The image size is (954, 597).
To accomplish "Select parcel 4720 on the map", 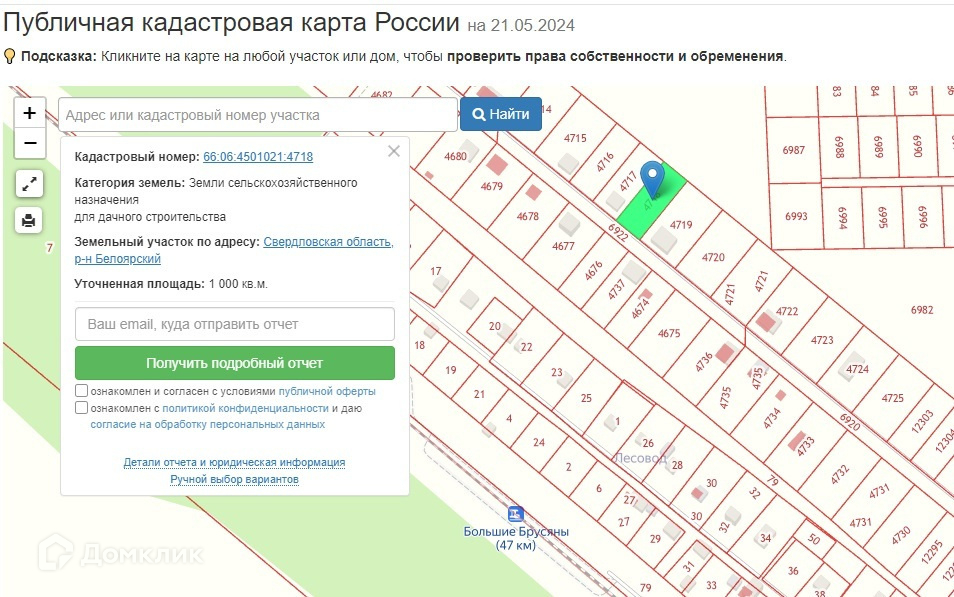I will (714, 257).
